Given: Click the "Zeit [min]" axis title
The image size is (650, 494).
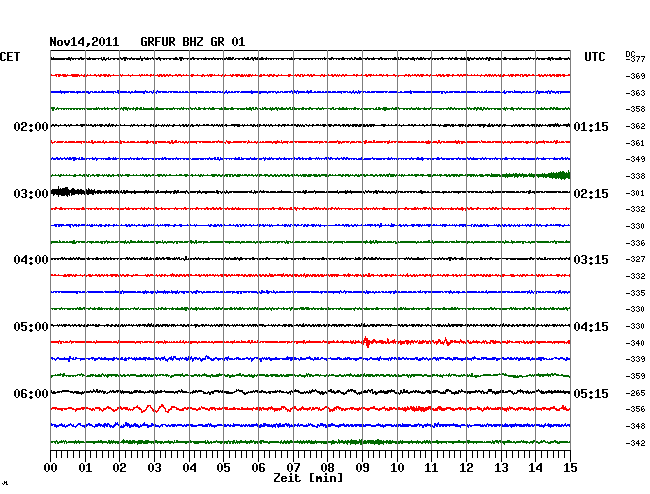Looking at the screenshot, I should (x=308, y=478).
